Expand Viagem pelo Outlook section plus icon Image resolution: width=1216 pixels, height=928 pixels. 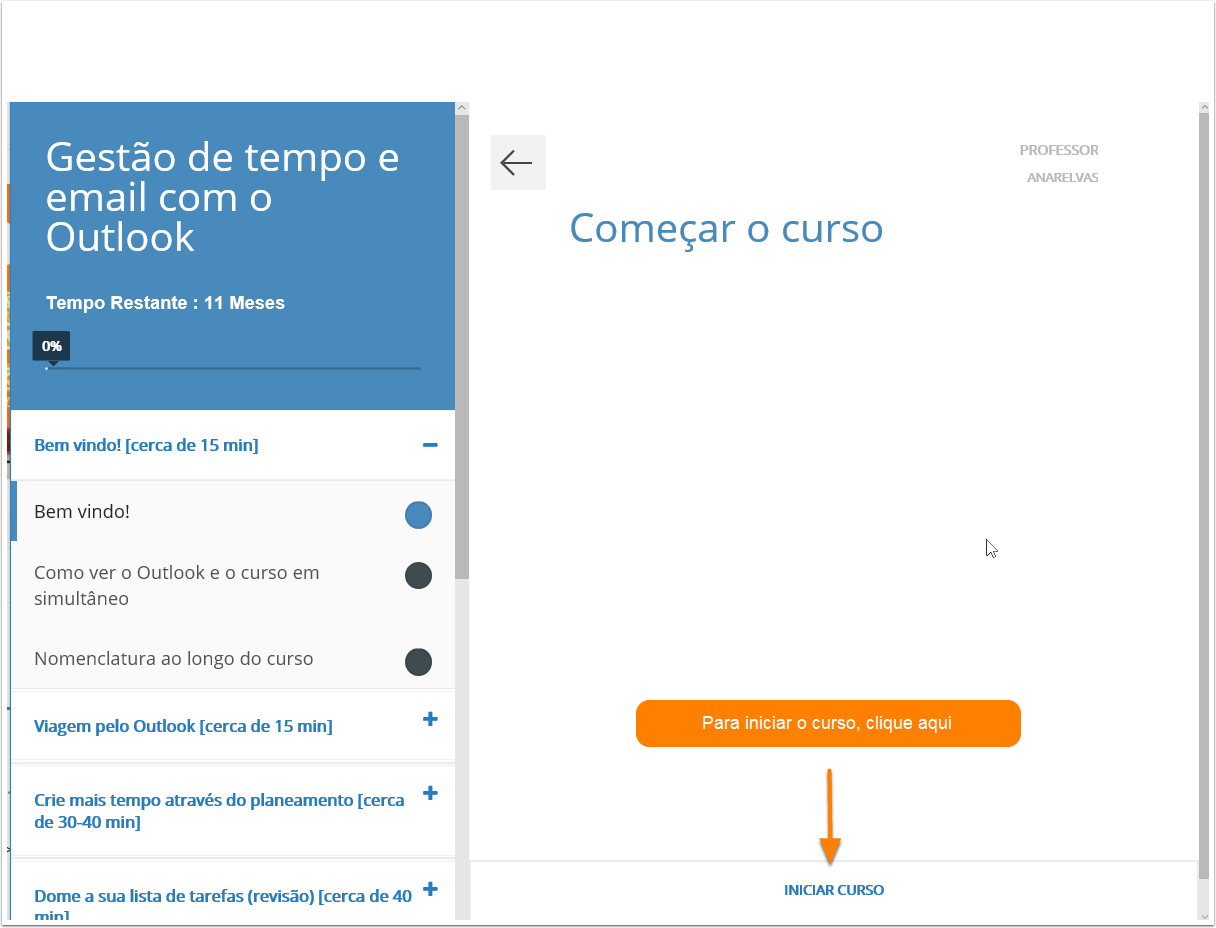(430, 719)
